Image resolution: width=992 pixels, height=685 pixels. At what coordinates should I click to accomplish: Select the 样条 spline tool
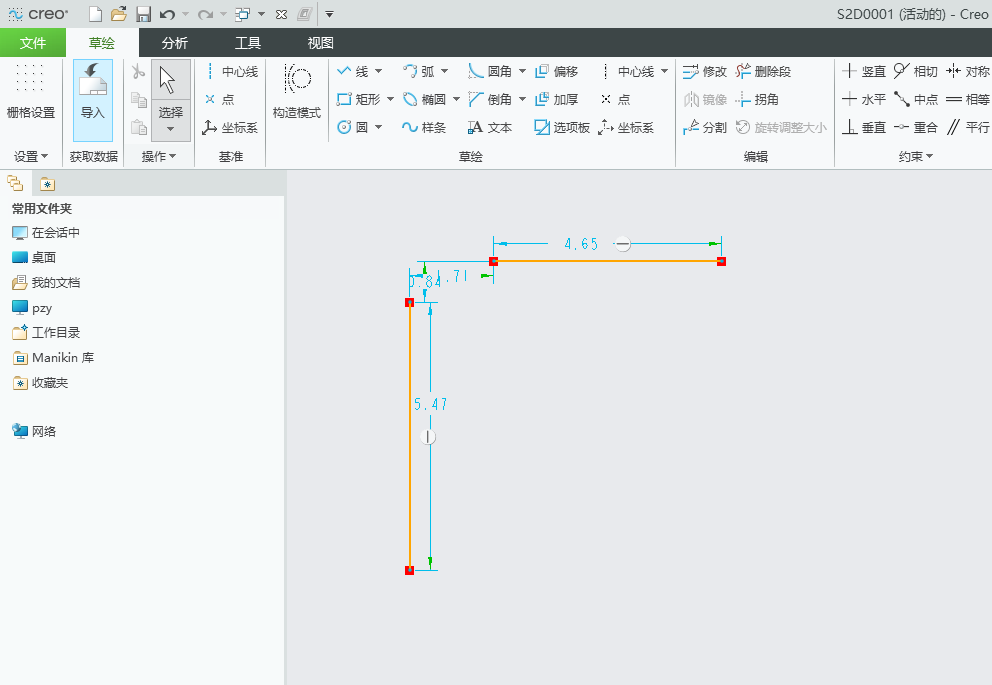(424, 127)
